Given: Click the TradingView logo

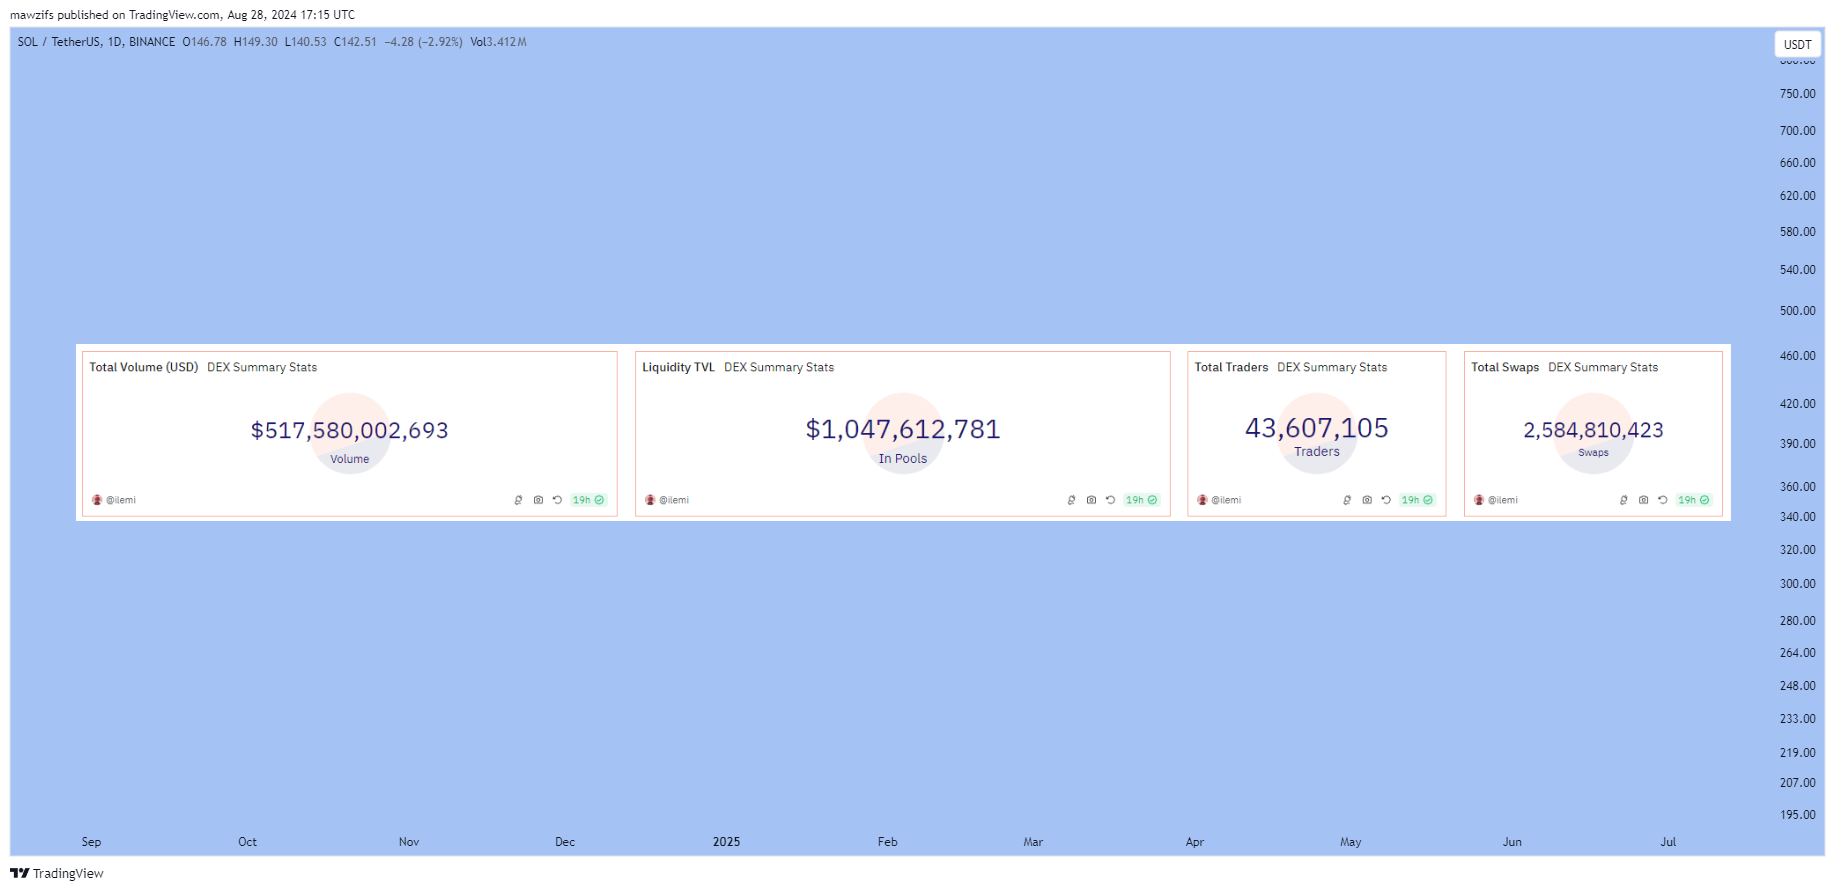Looking at the screenshot, I should click(x=57, y=873).
